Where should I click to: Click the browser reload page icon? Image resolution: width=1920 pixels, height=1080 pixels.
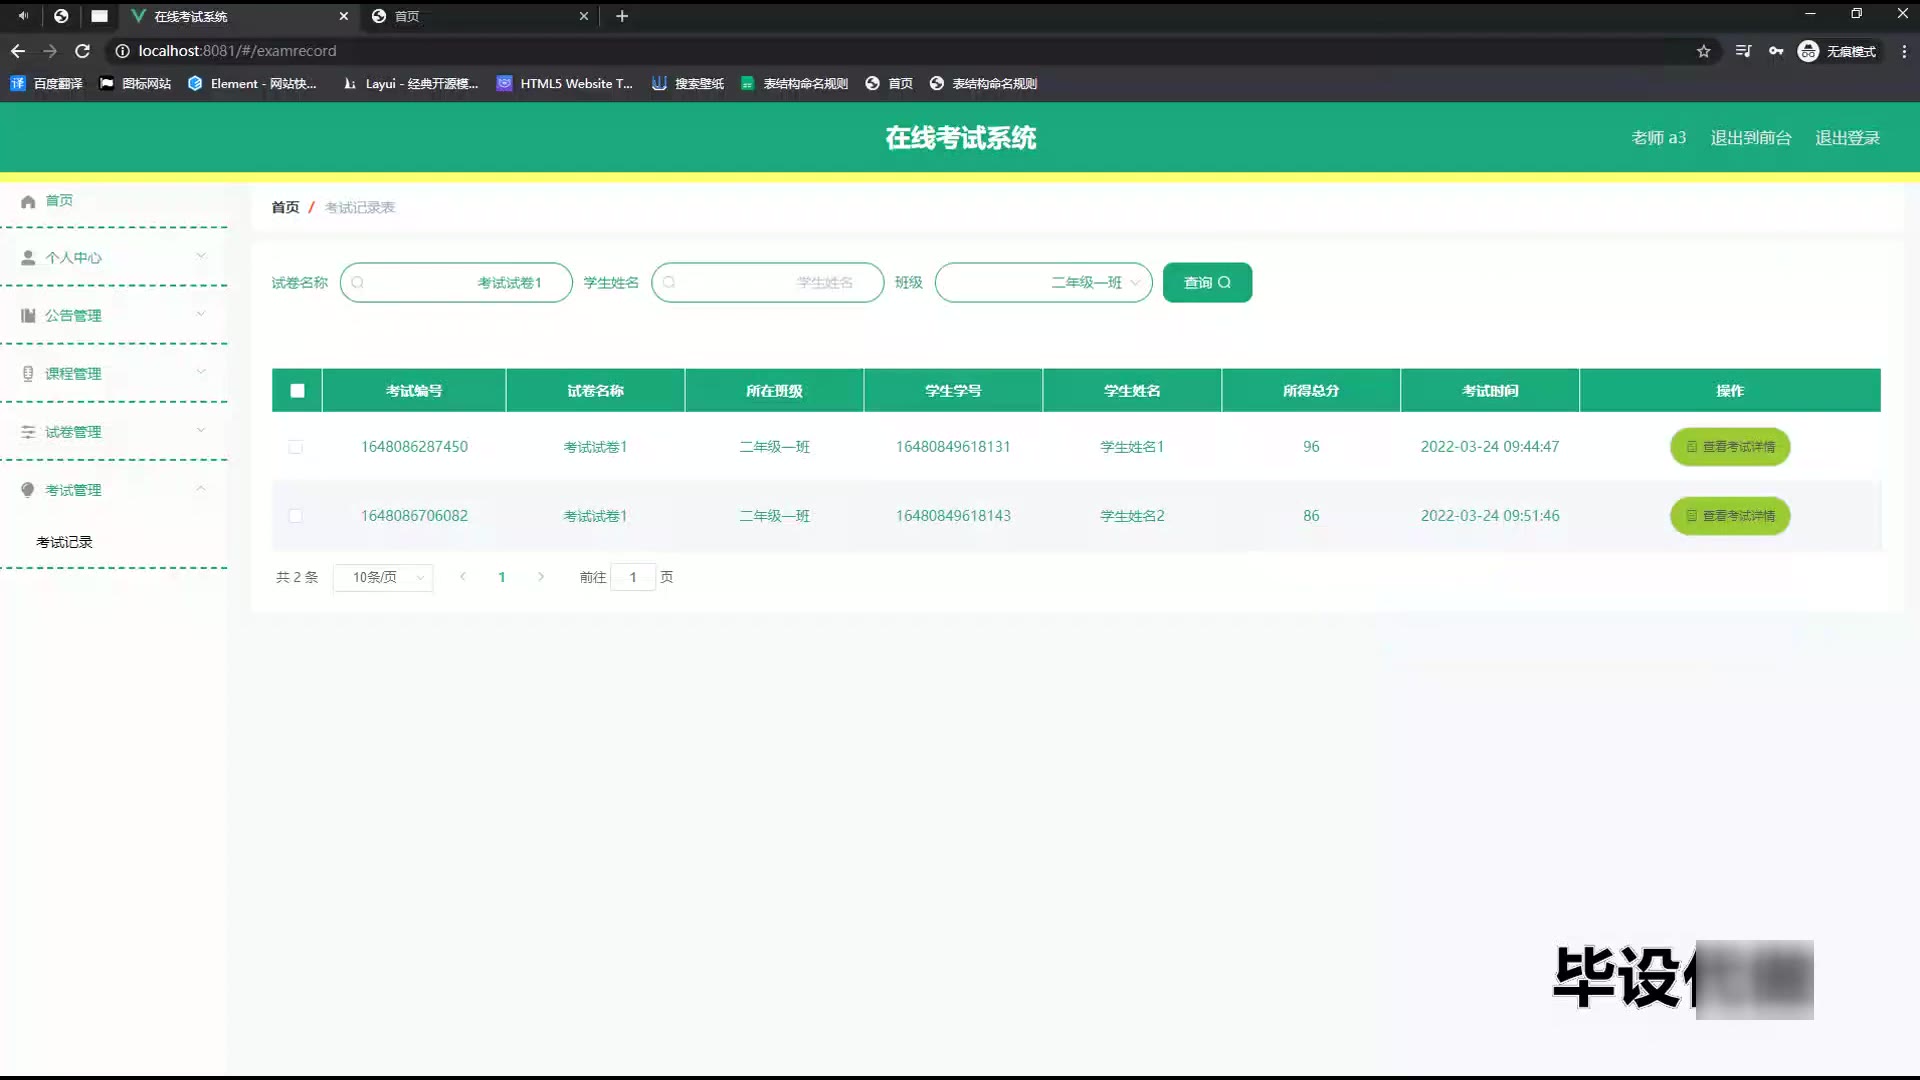click(83, 51)
